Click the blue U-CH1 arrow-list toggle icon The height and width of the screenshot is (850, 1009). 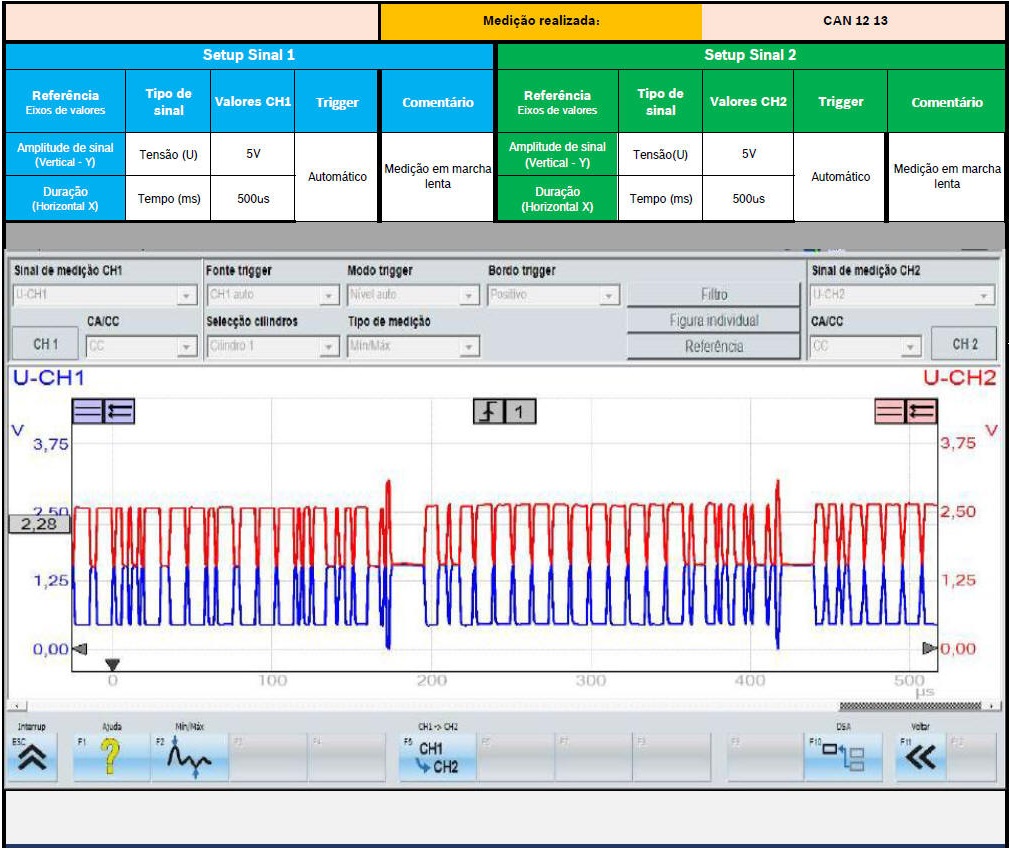click(x=119, y=411)
